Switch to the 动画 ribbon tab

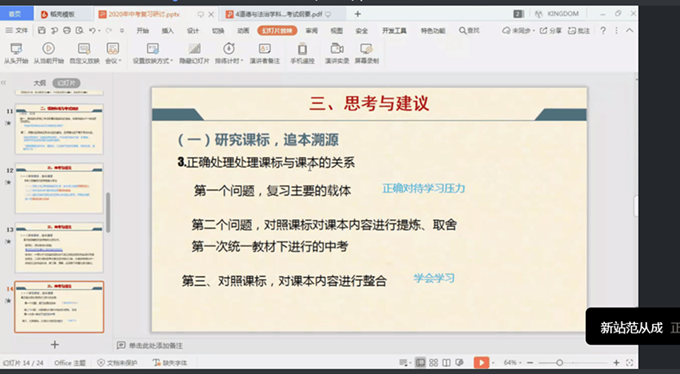coord(243,30)
